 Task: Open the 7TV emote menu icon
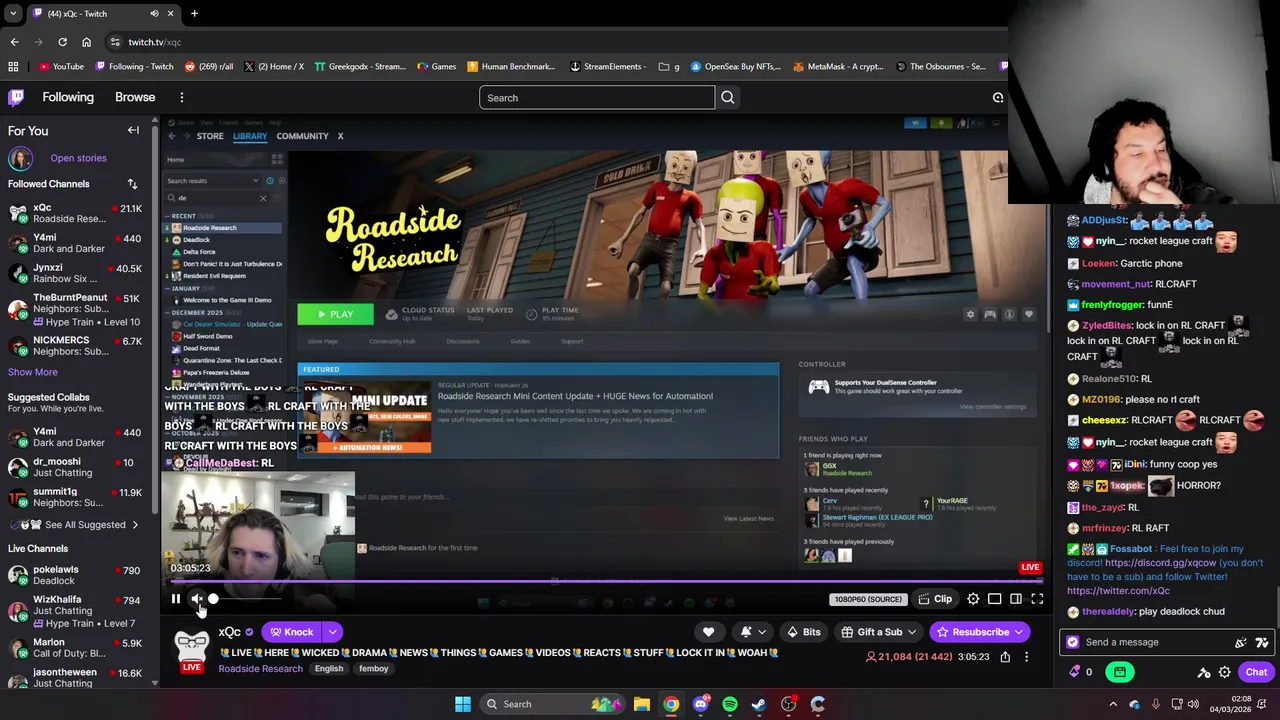(x=1261, y=642)
